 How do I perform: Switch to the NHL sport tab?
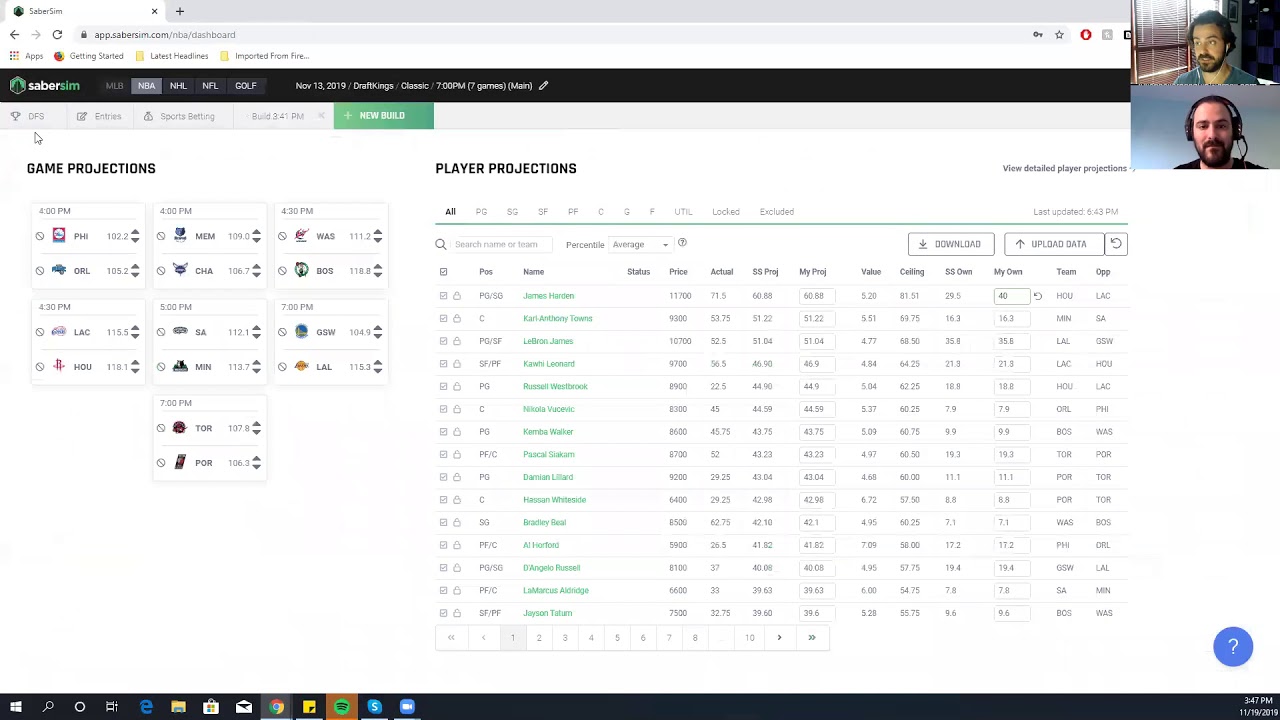178,86
